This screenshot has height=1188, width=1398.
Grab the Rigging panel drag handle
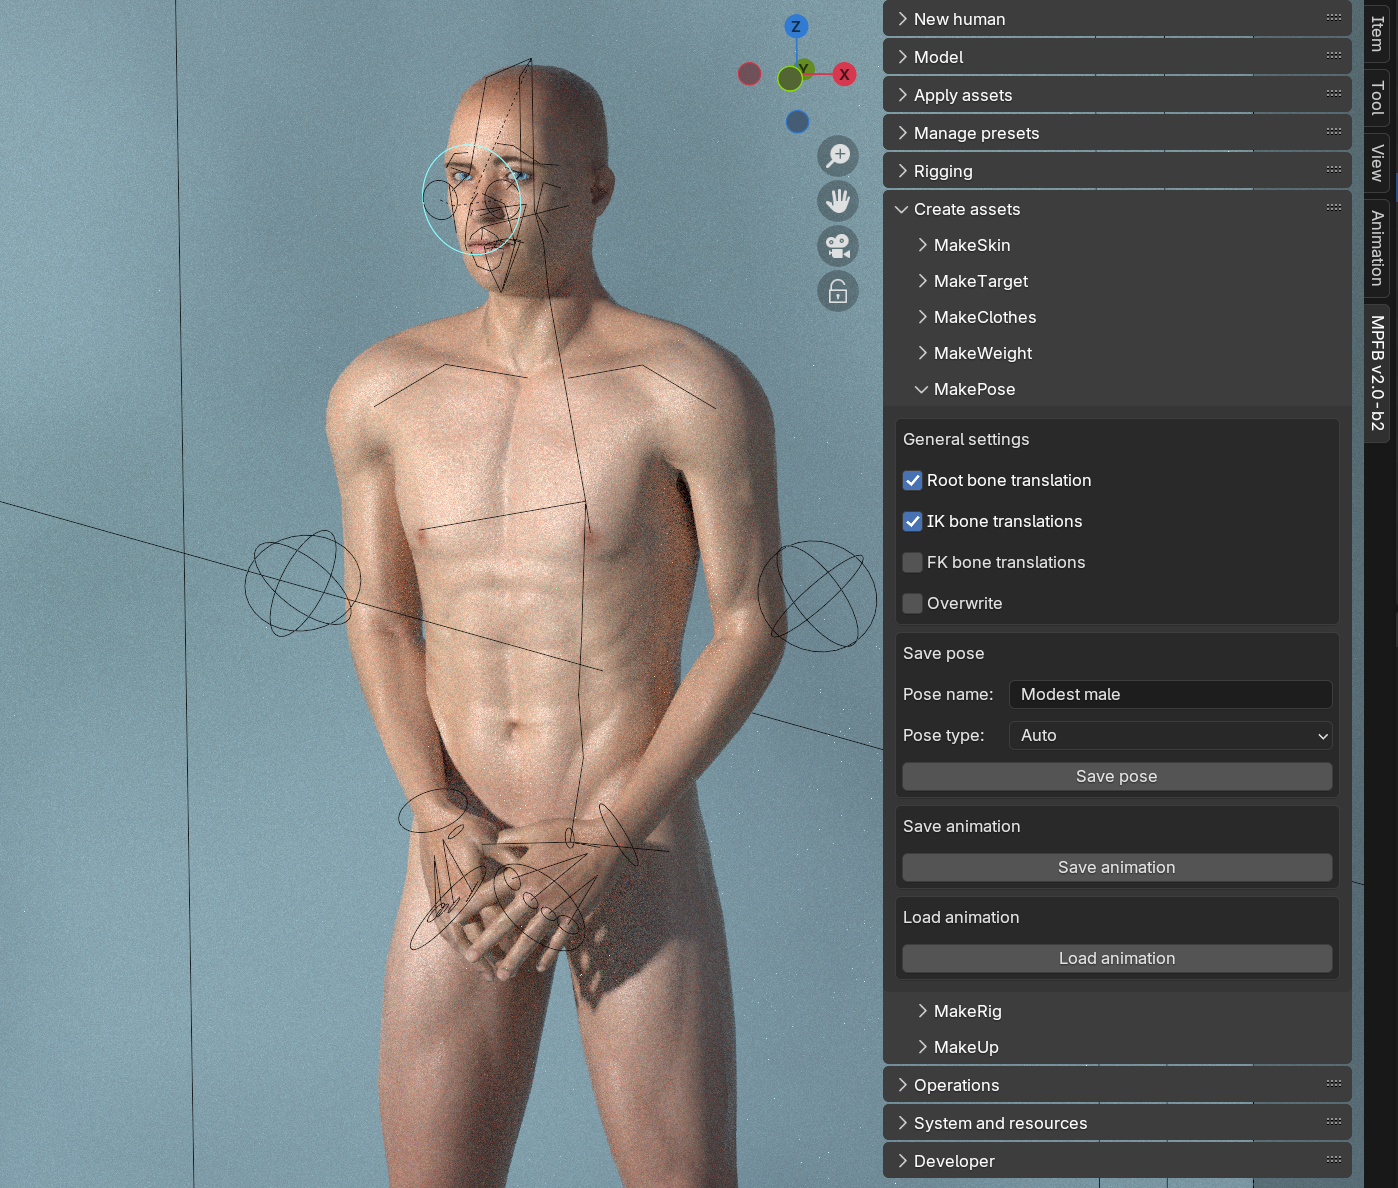[1334, 169]
